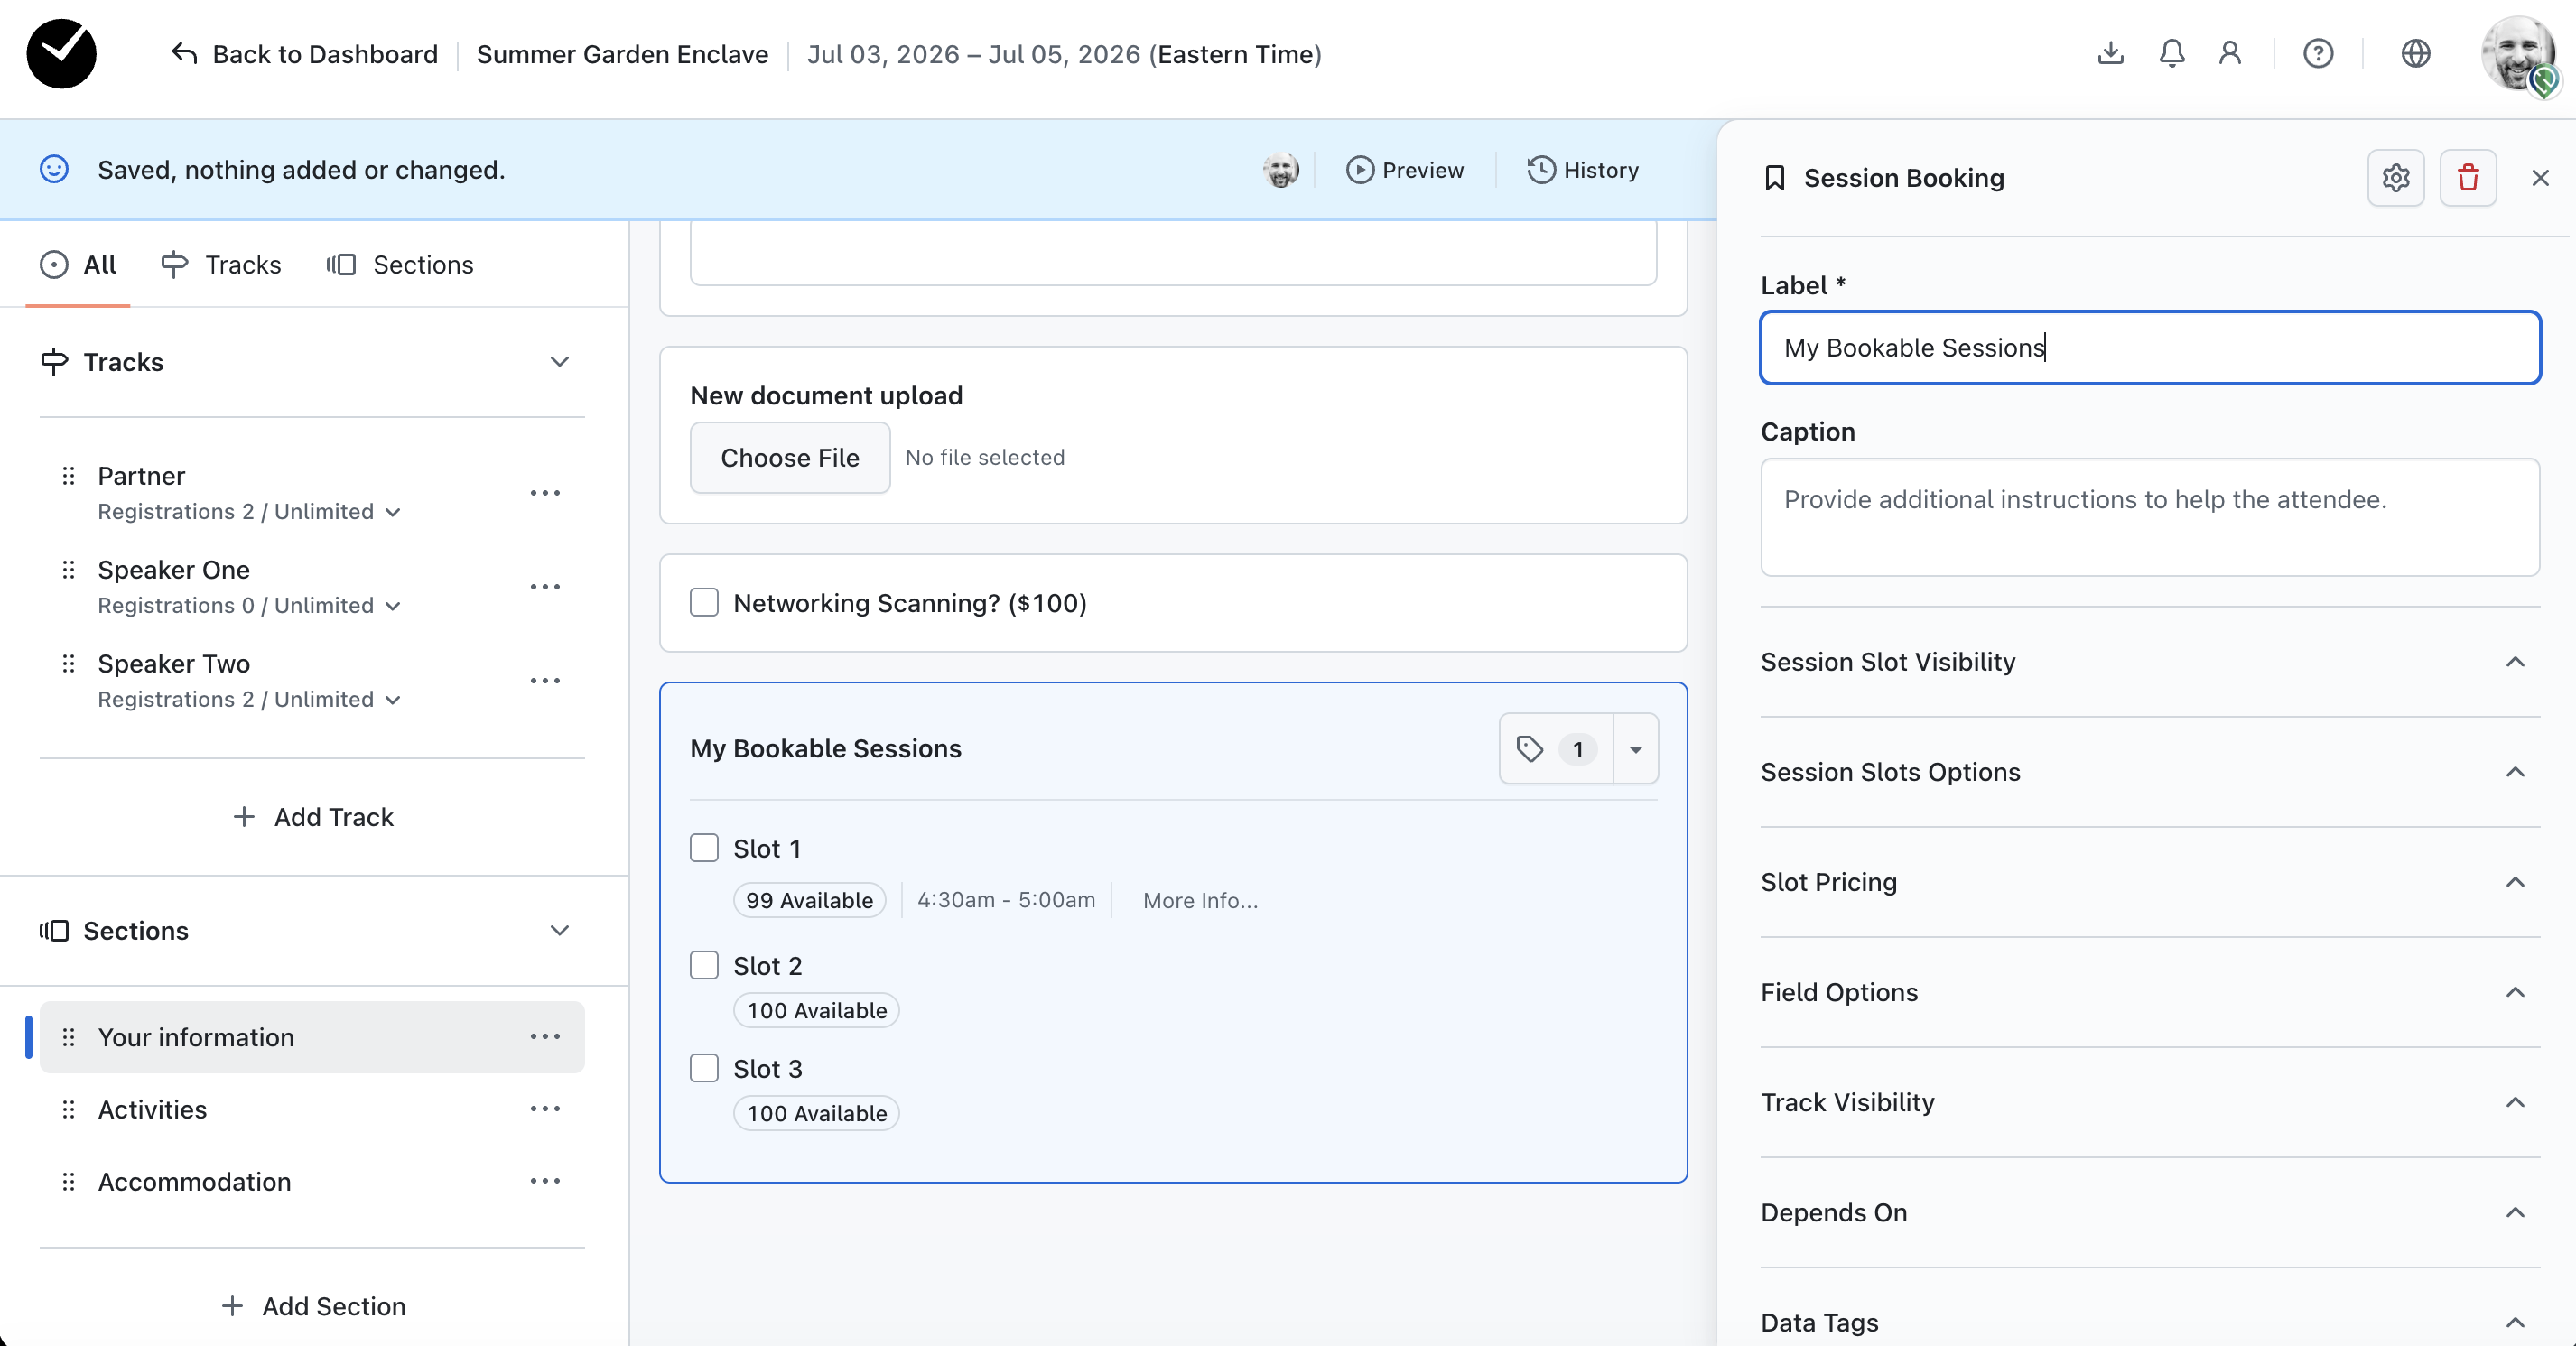Screen dimensions: 2576x1346
Task: Check the Slot 3 checkbox
Action: click(x=704, y=1068)
